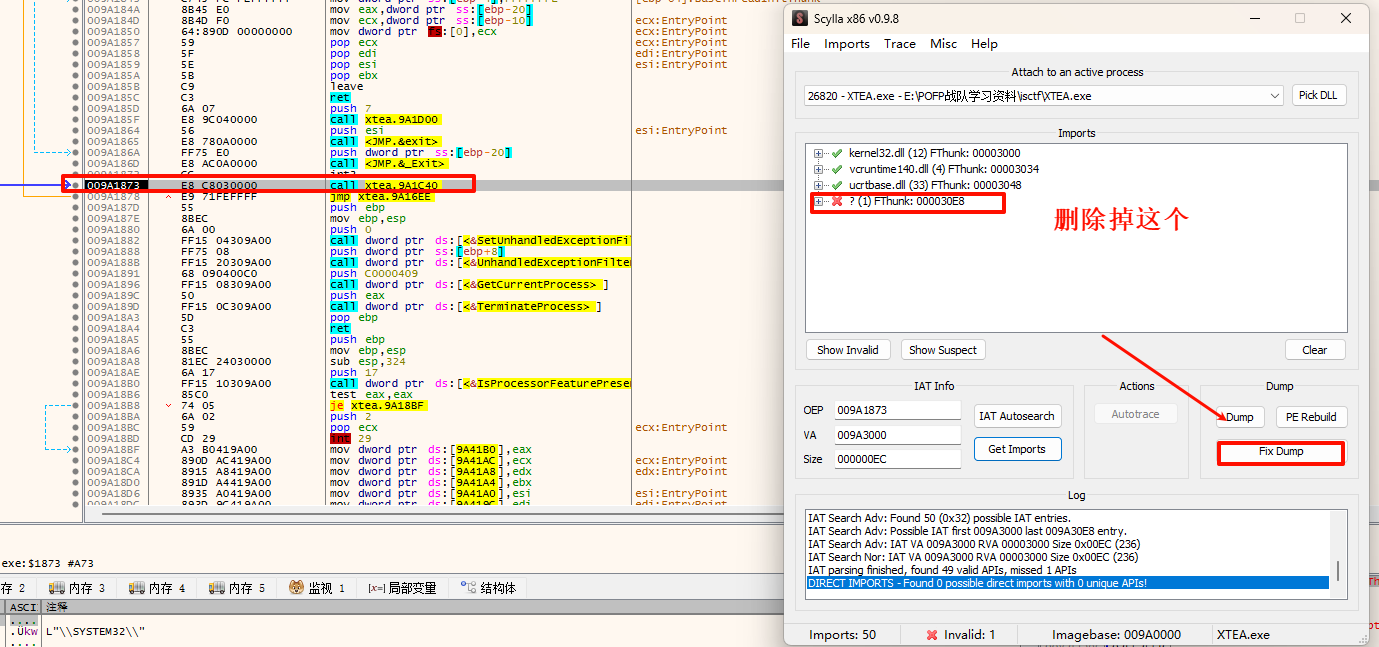Click the red X invalid import icon
The image size is (1379, 647).
(836, 202)
